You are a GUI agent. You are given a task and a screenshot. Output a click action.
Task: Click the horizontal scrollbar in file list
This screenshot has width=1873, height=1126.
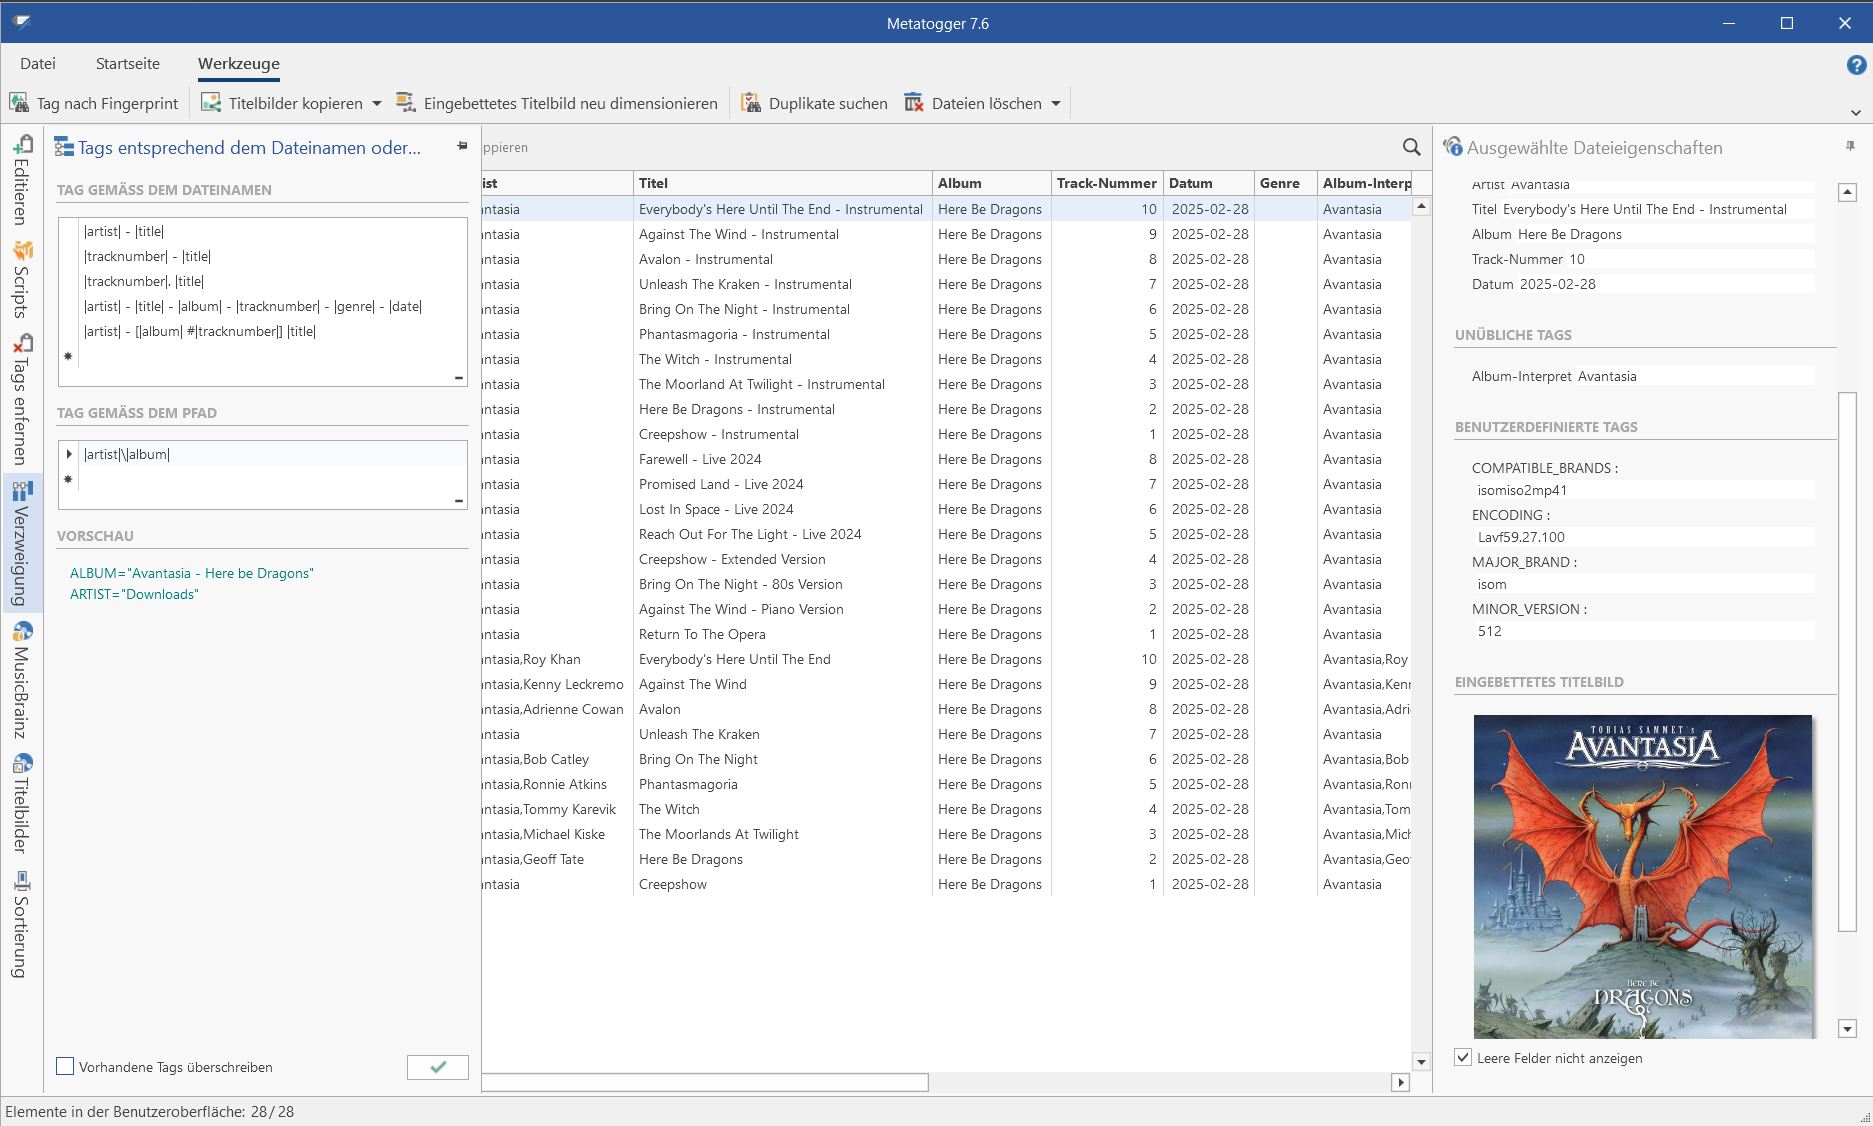point(705,1082)
